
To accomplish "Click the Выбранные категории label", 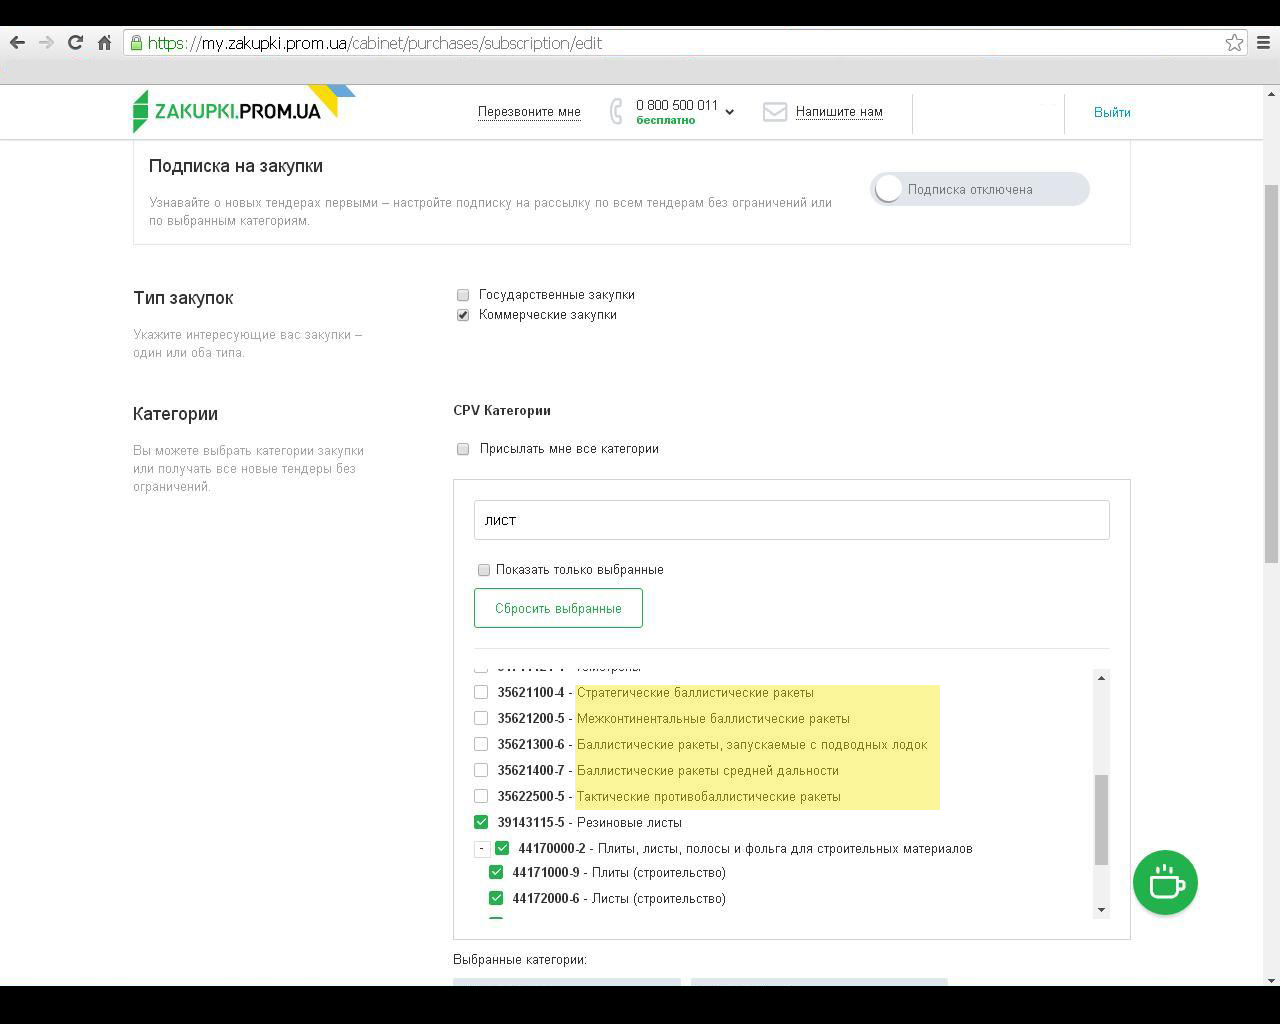I will point(520,960).
